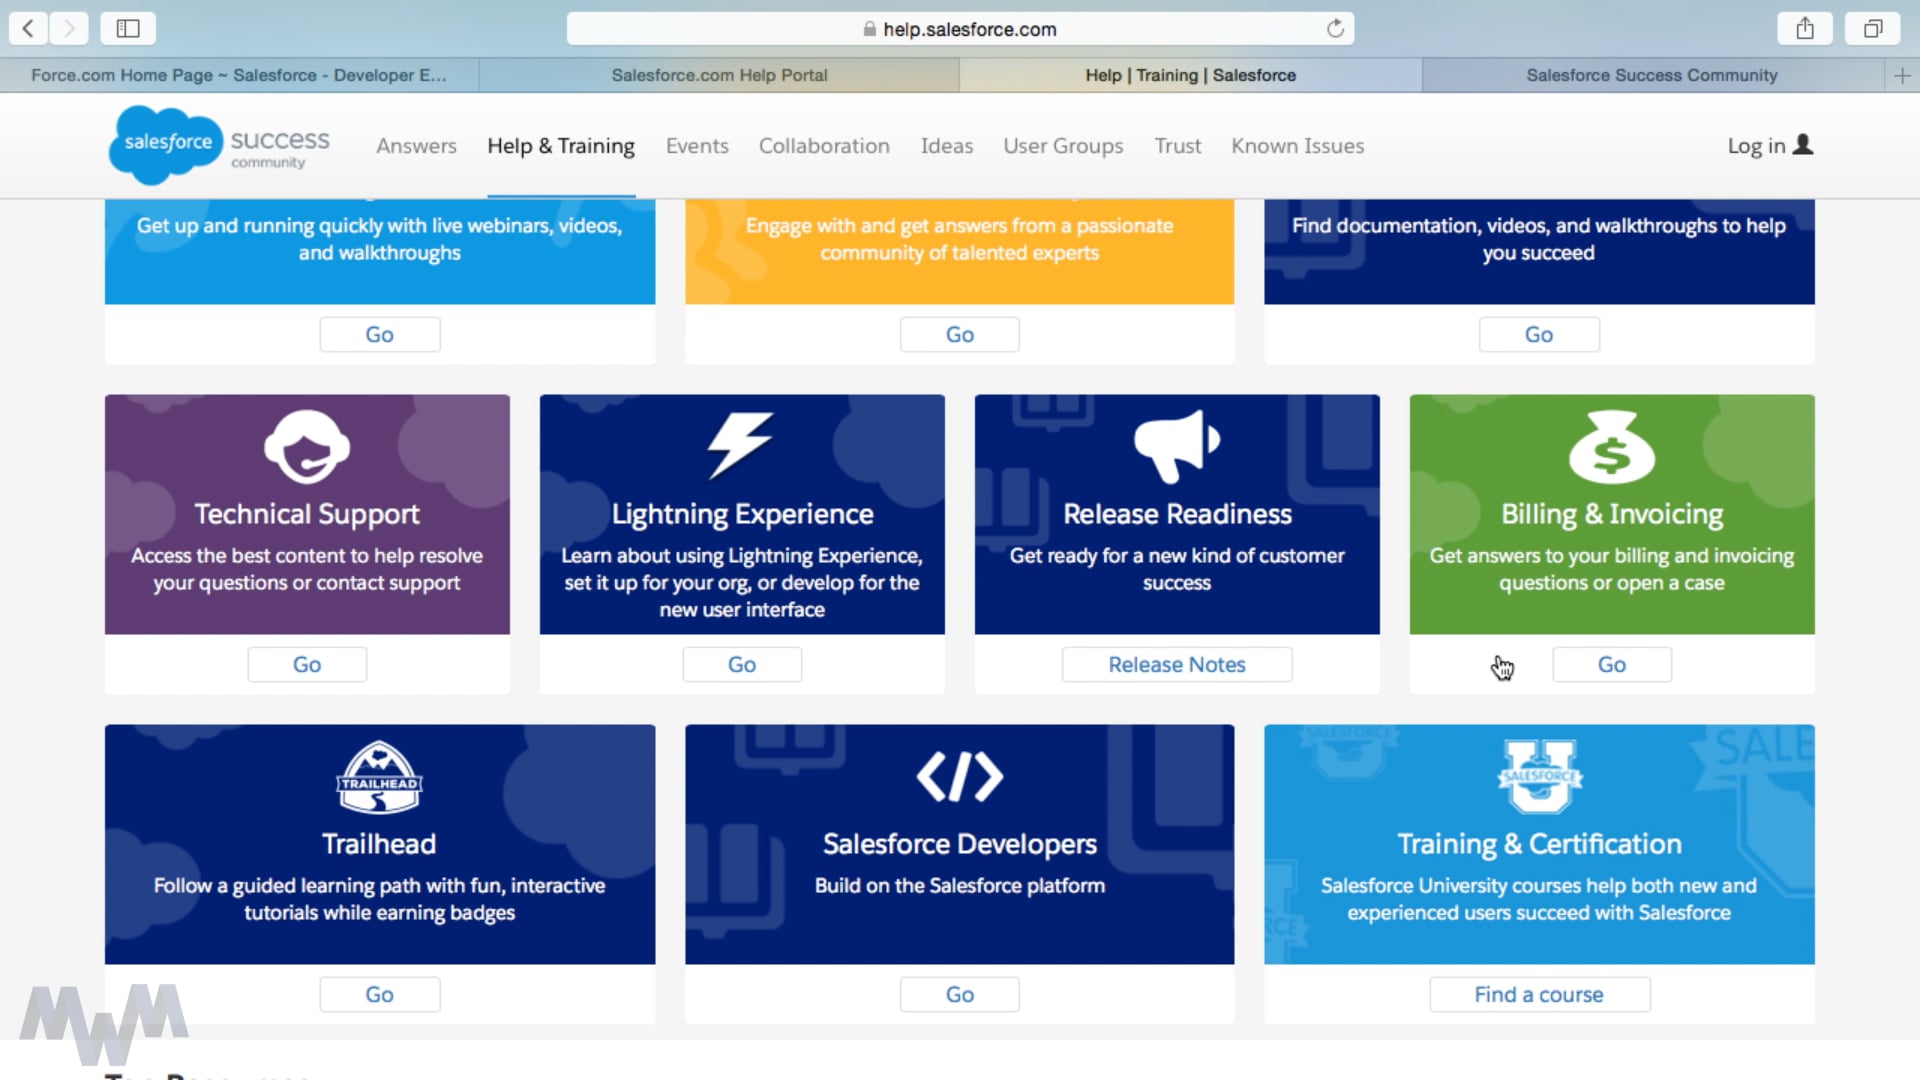This screenshot has height=1080, width=1920.
Task: Toggle the Safari sidebar icon
Action: 128,28
